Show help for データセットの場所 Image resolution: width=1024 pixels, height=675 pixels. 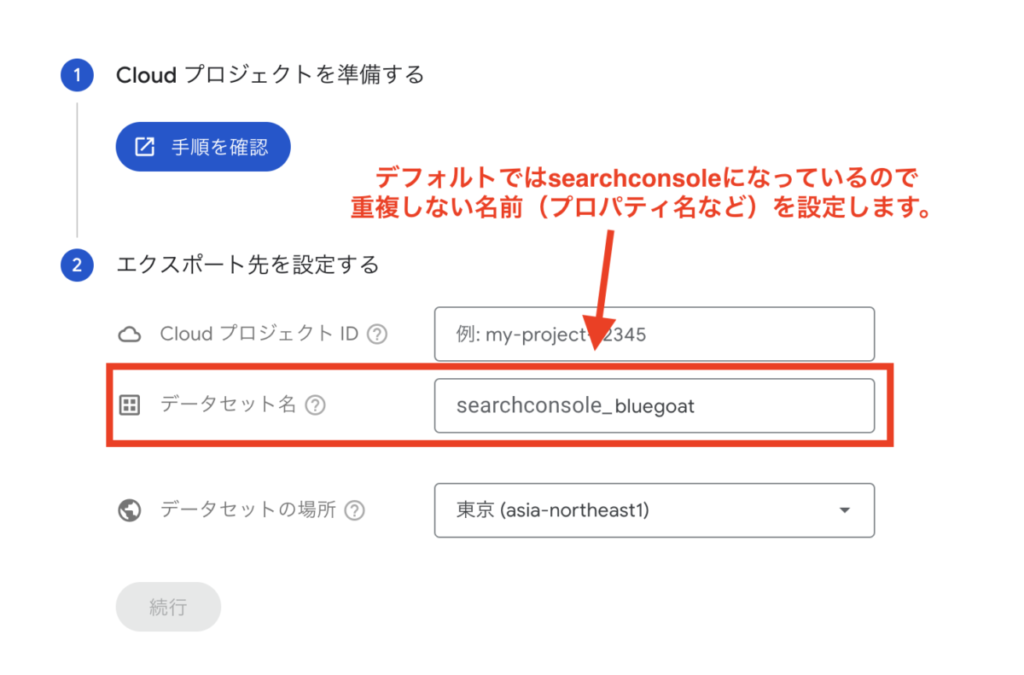click(x=355, y=510)
